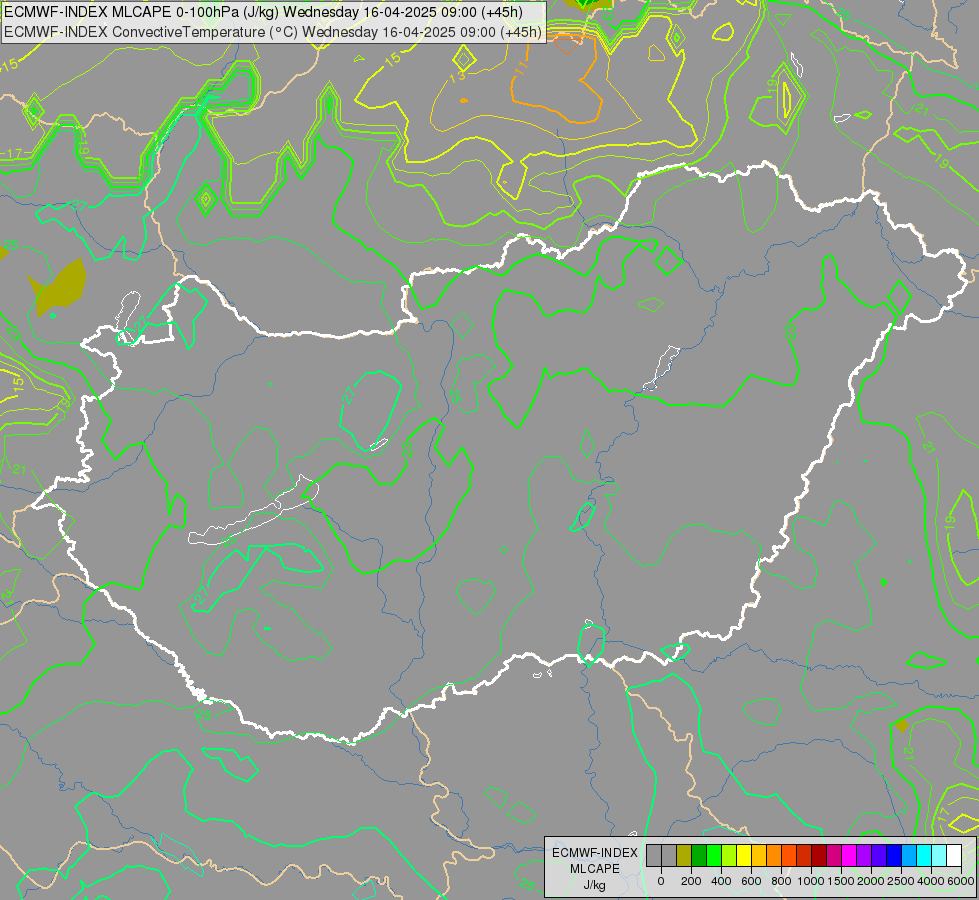Select the lime yellow-green legend swatch
979x900 pixels.
tap(729, 856)
